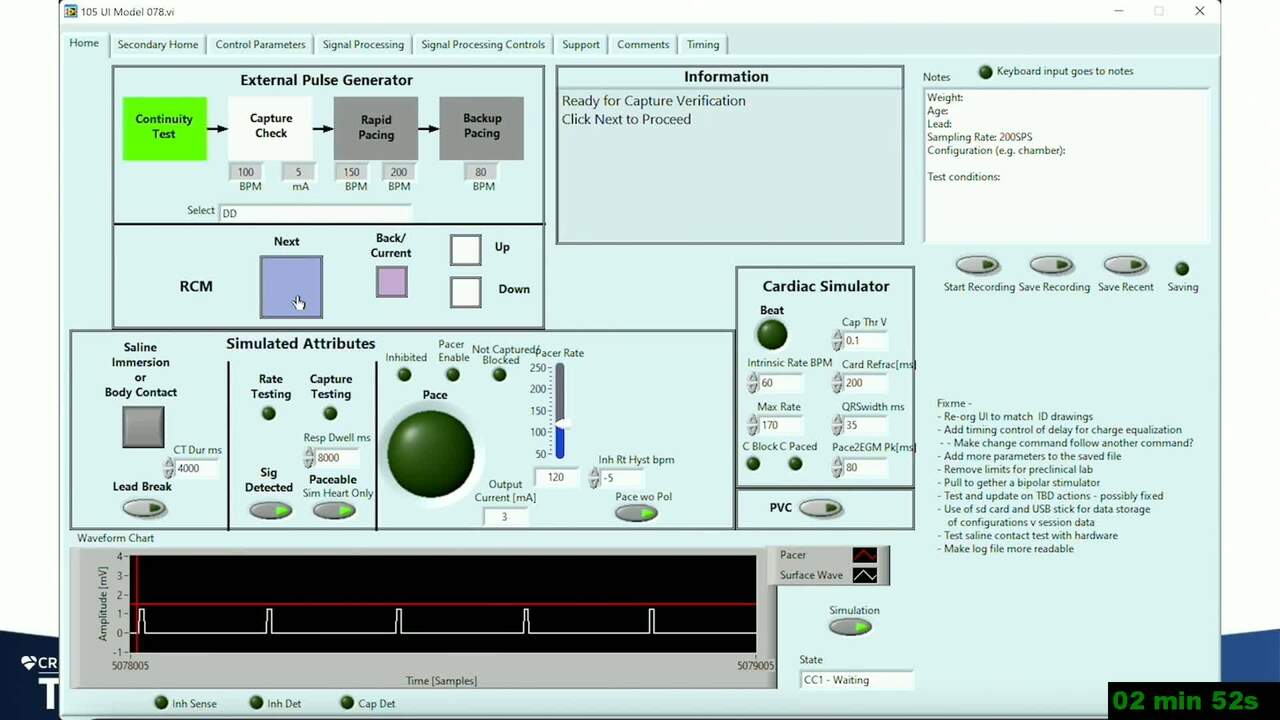This screenshot has height=720, width=1280.
Task: Toggle the Sig Detected switch
Action: tap(270, 510)
